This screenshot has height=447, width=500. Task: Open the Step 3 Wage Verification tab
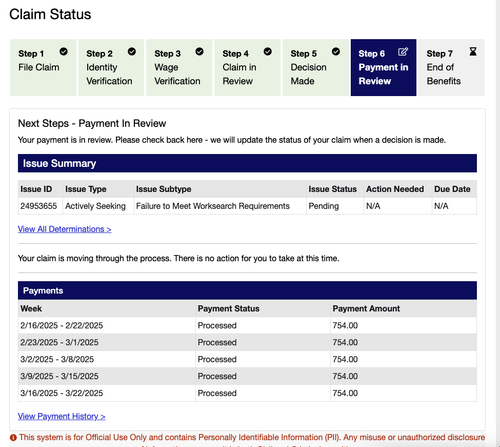[179, 68]
